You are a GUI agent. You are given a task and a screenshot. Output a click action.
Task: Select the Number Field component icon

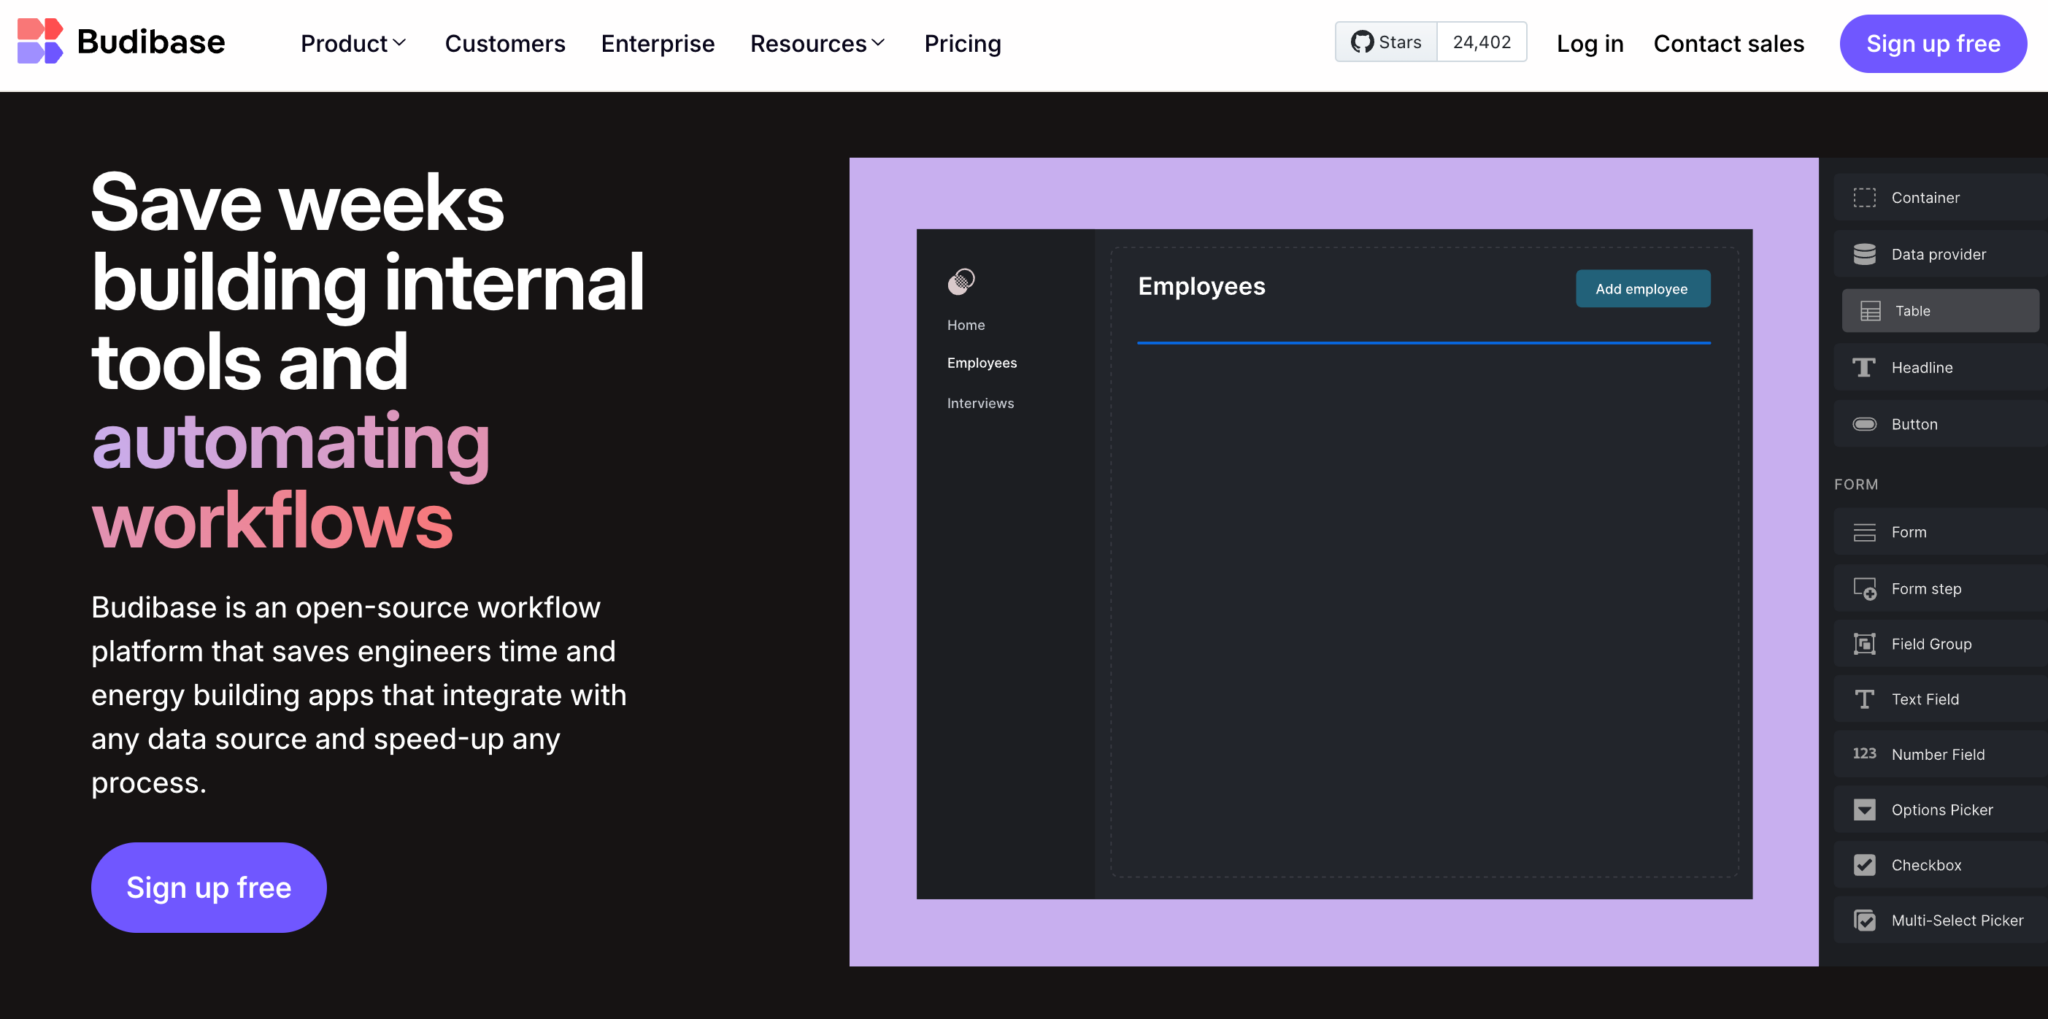1864,753
